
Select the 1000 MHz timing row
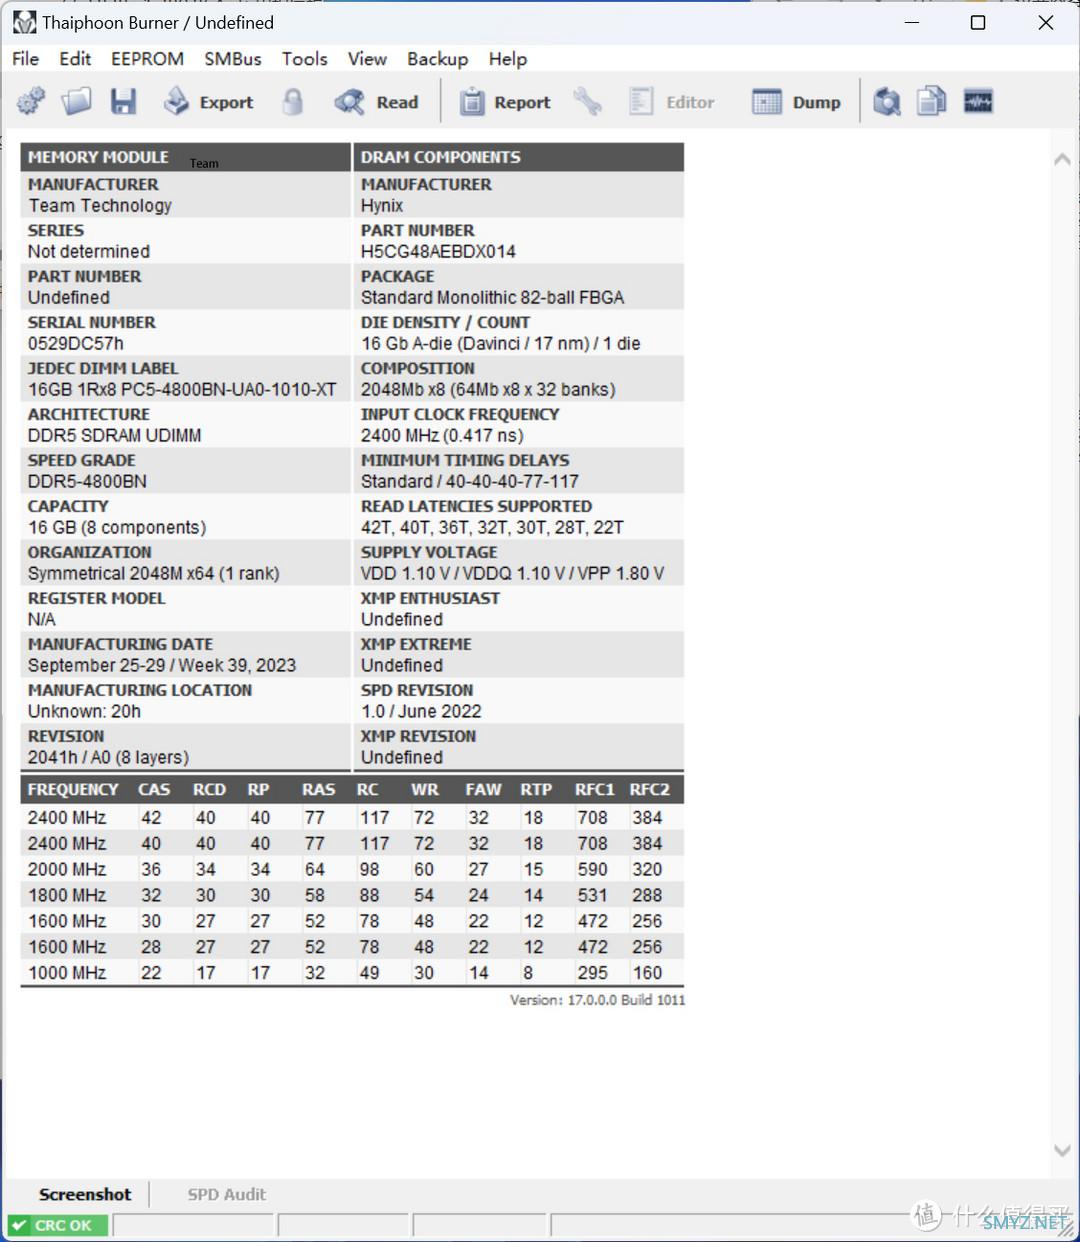point(352,973)
